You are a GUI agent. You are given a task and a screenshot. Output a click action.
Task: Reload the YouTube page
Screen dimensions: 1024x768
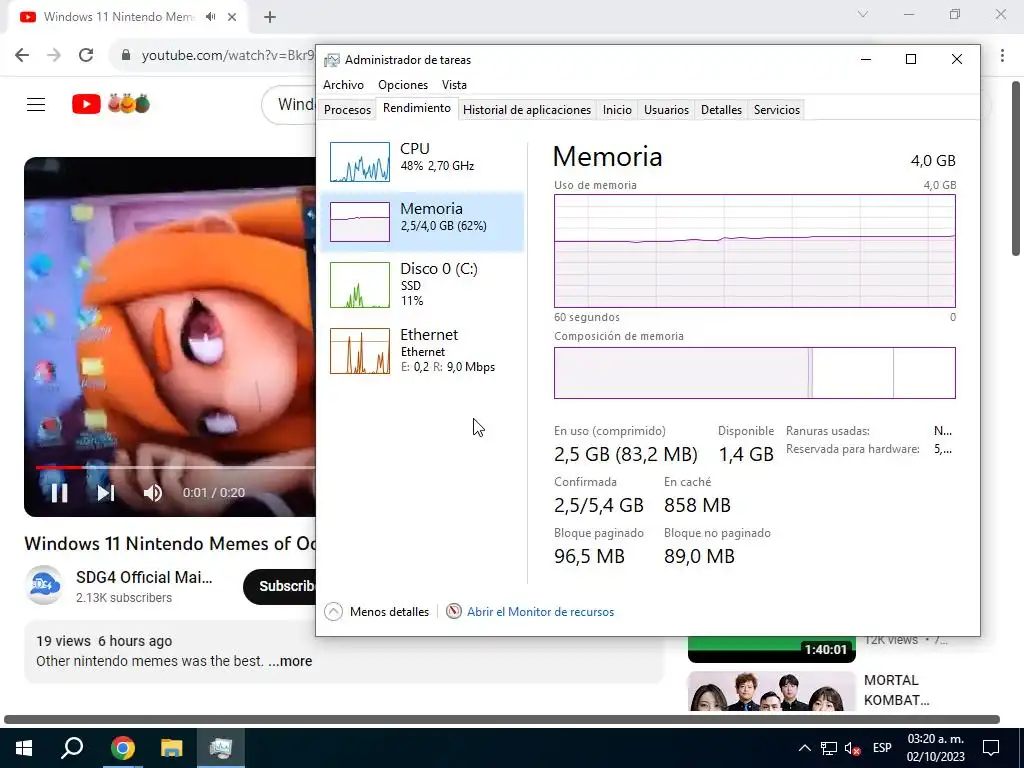tap(86, 55)
